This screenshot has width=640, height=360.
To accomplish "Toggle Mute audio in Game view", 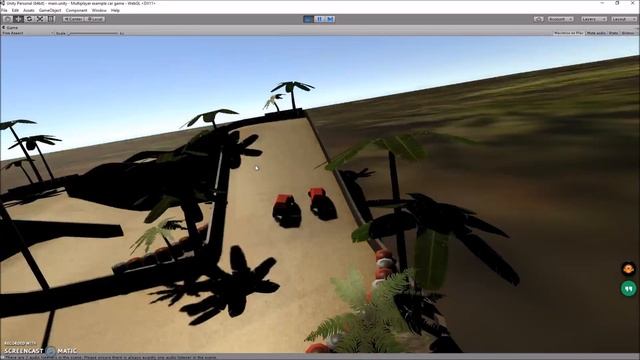I will point(596,33).
